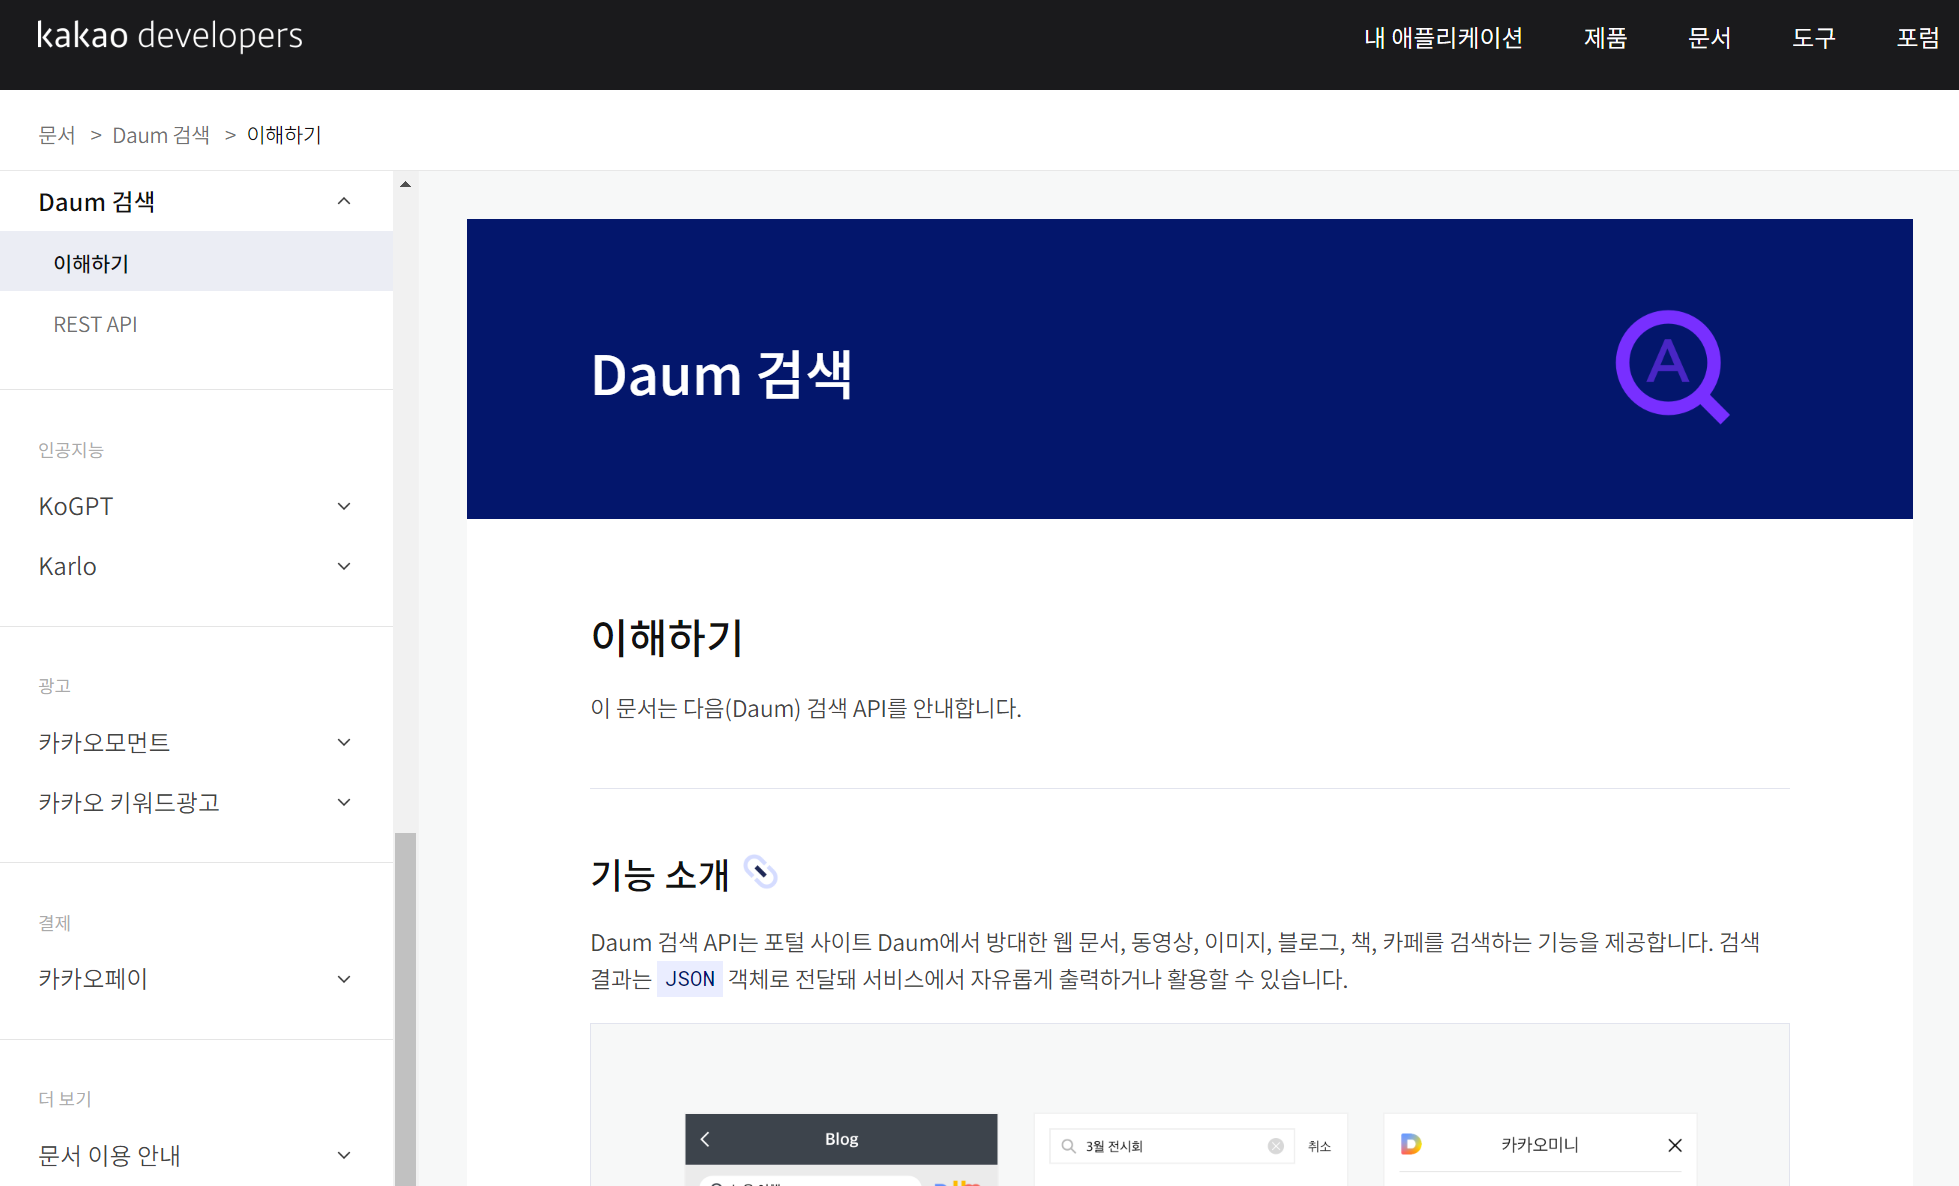This screenshot has height=1186, width=1959.
Task: Click the anchor link icon beside 기능 소개
Action: pyautogui.click(x=761, y=873)
